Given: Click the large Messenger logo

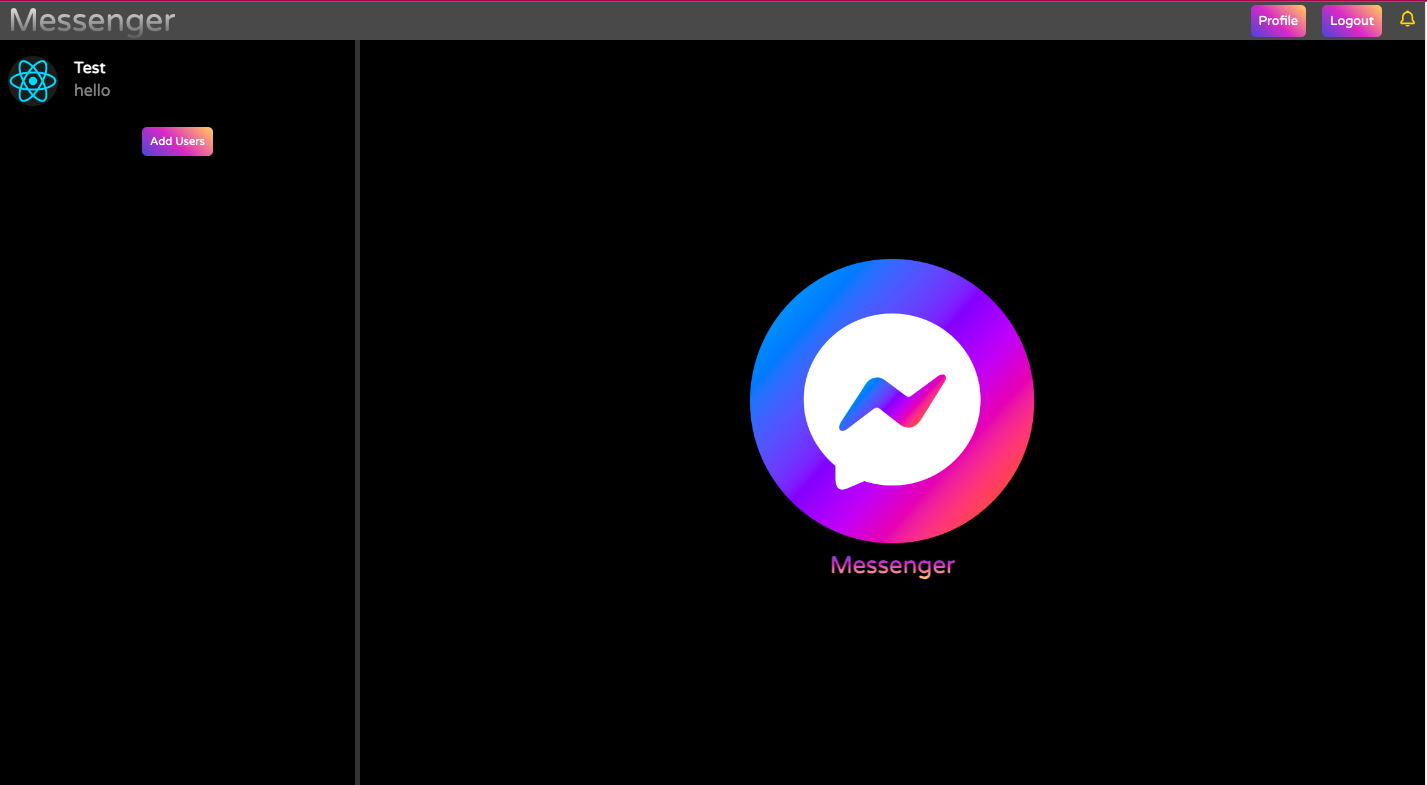Looking at the screenshot, I should [x=892, y=401].
